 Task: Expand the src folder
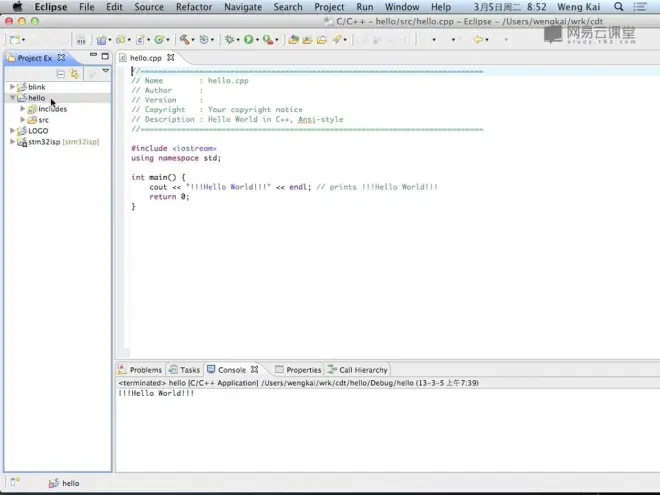pyautogui.click(x=23, y=120)
